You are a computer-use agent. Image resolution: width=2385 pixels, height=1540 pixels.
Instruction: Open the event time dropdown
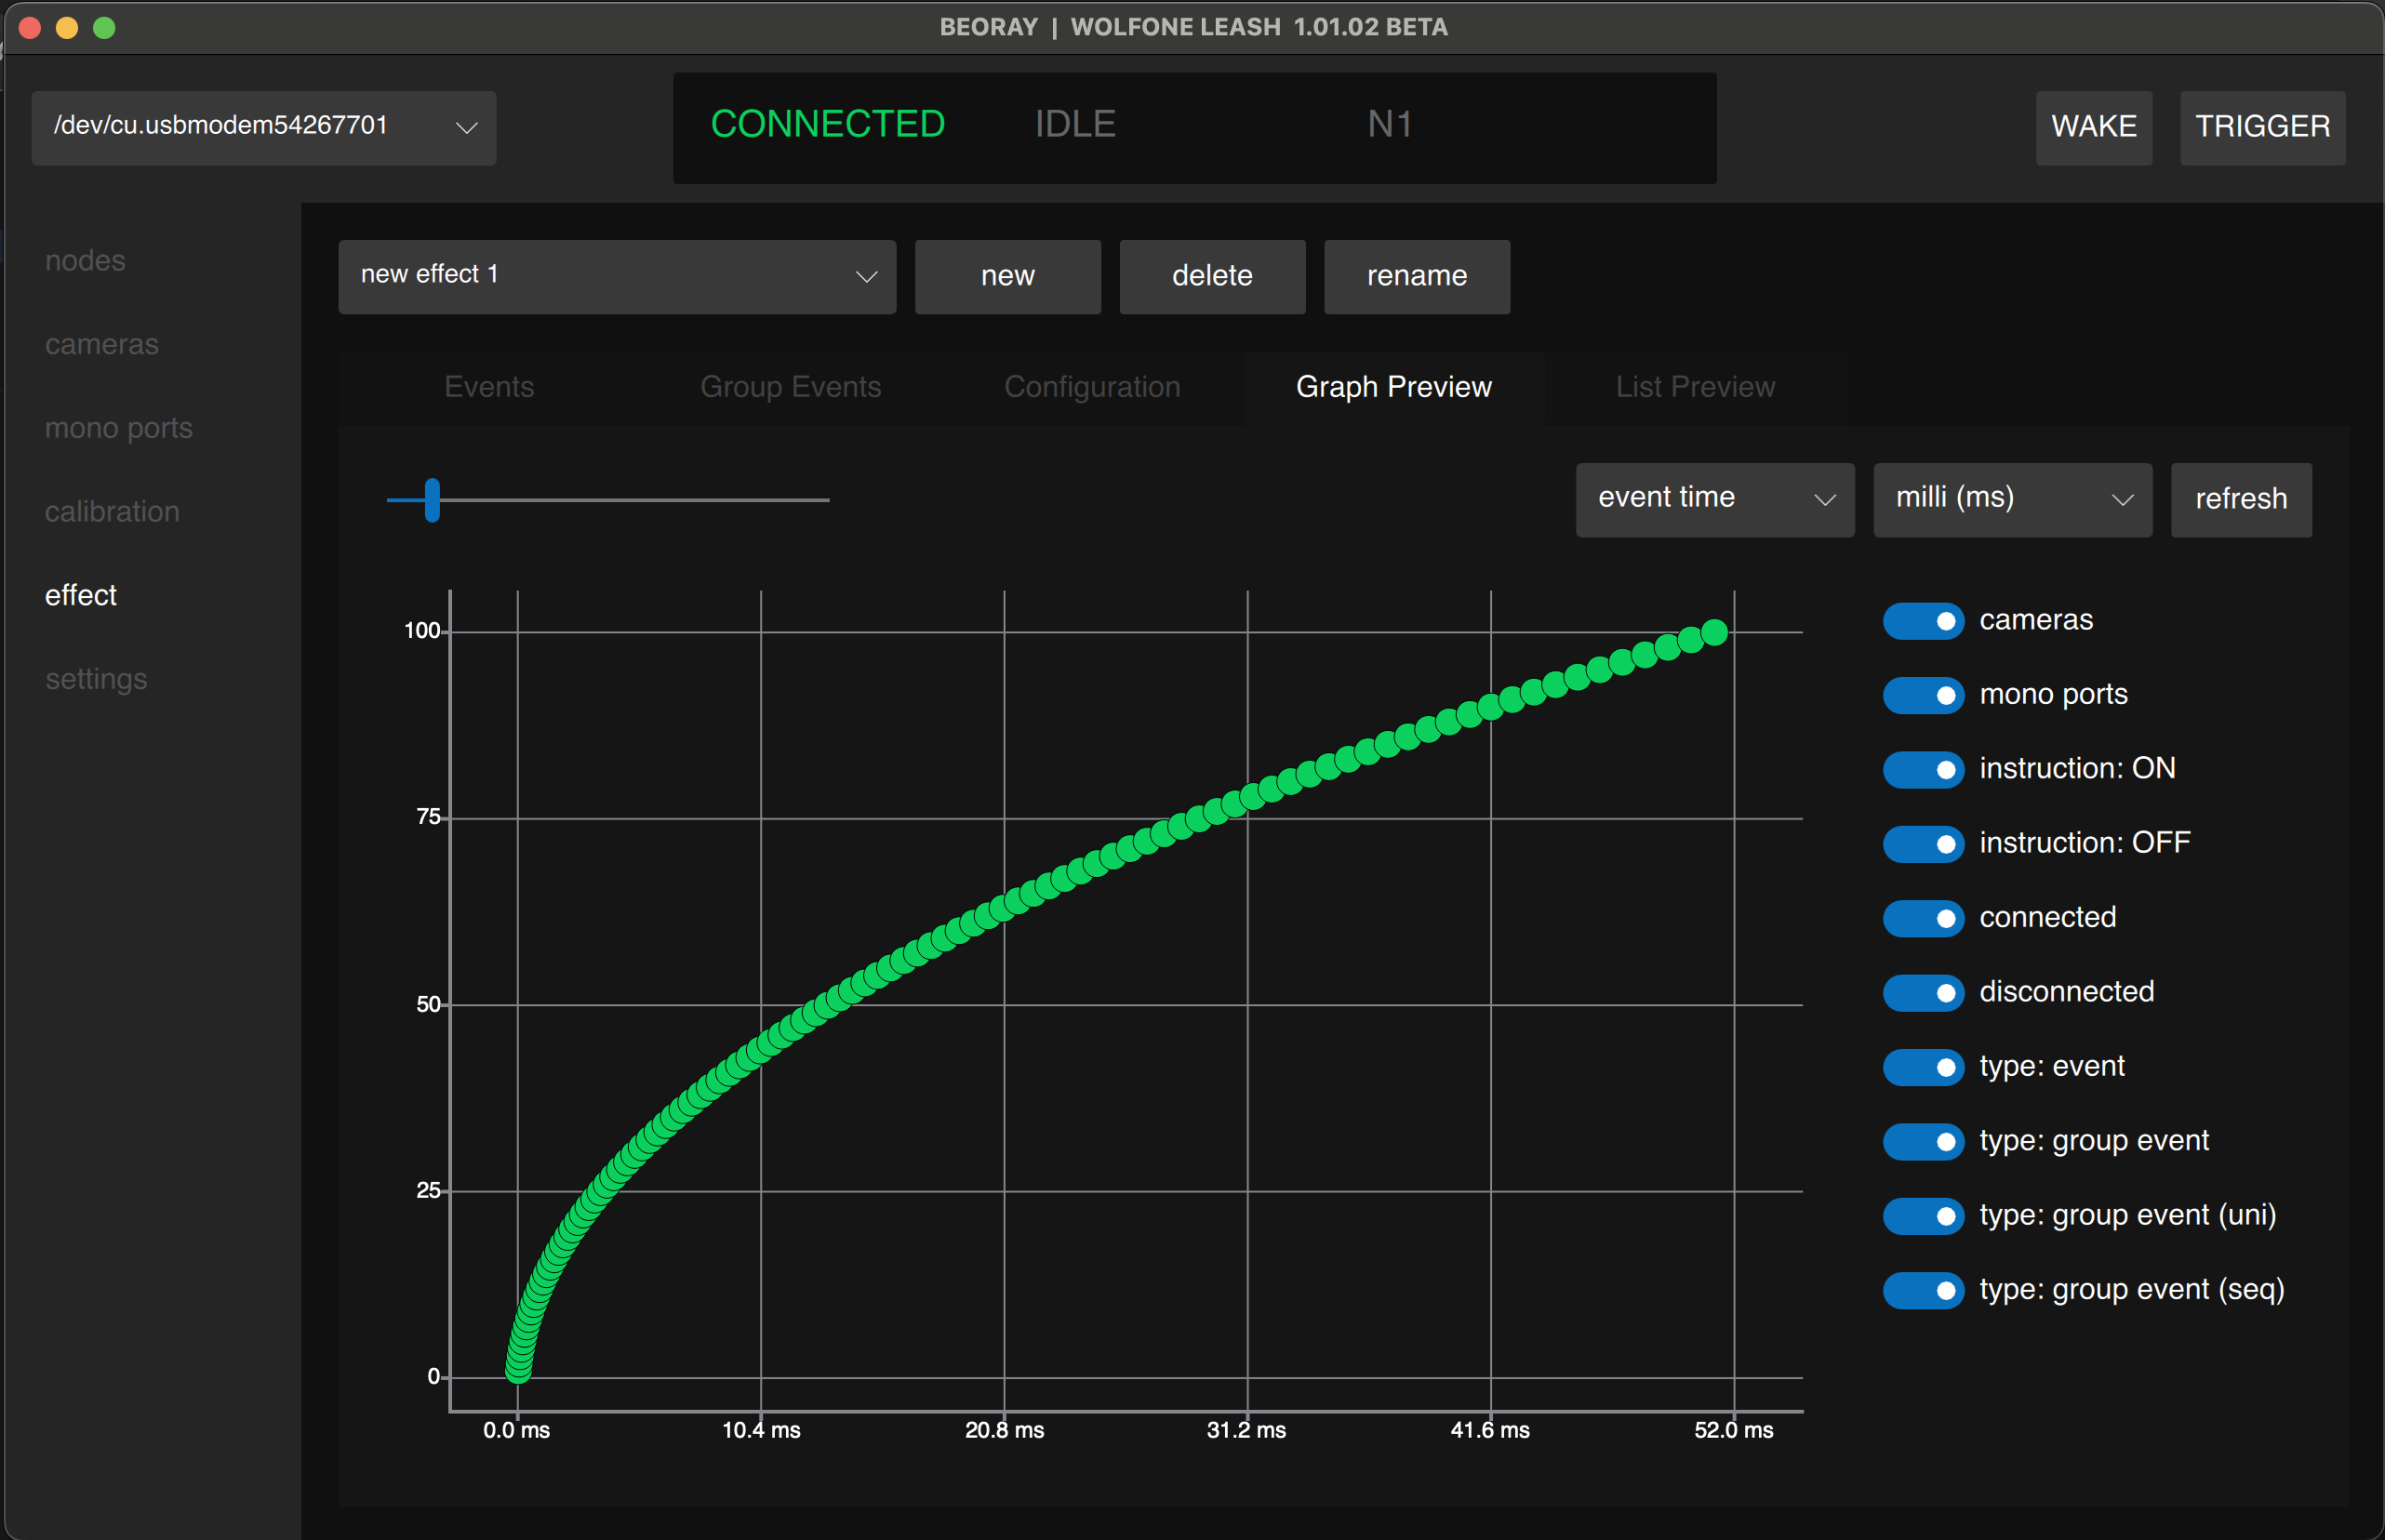point(1714,499)
